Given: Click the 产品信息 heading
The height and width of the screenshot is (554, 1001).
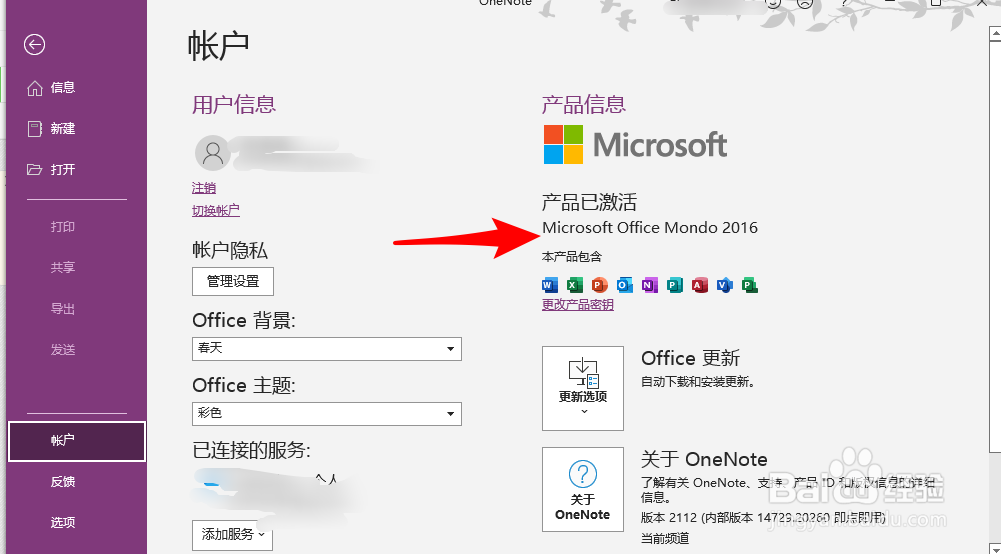Looking at the screenshot, I should point(584,105).
